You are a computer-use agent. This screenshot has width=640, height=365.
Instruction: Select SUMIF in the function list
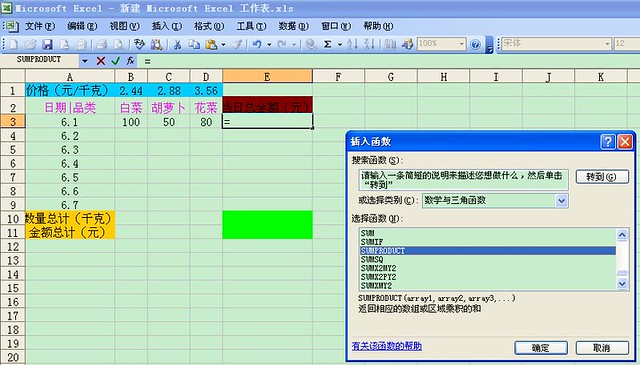[488, 242]
